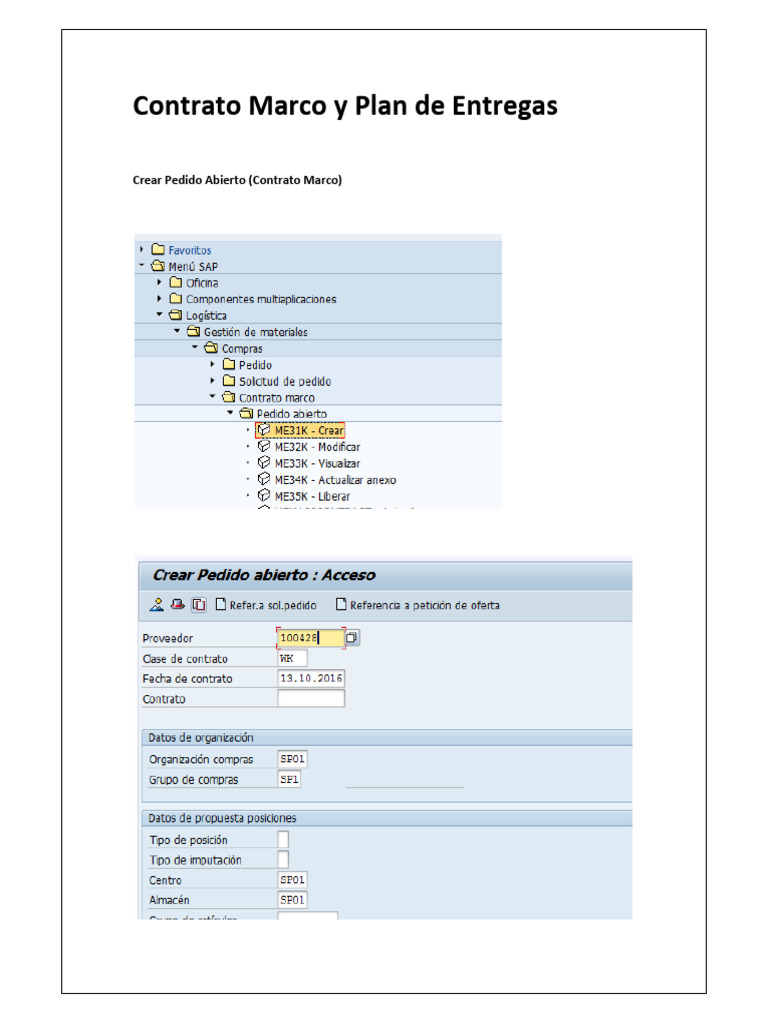Click Grupo de compras field
This screenshot has width=768, height=1024.
[289, 779]
